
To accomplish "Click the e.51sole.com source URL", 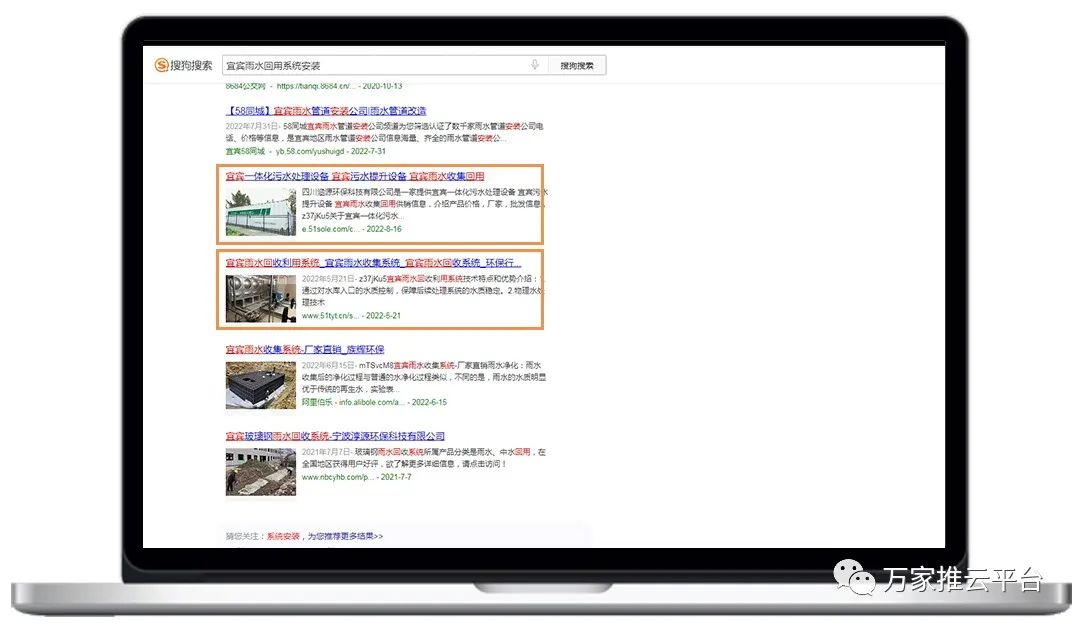I will 330,229.
